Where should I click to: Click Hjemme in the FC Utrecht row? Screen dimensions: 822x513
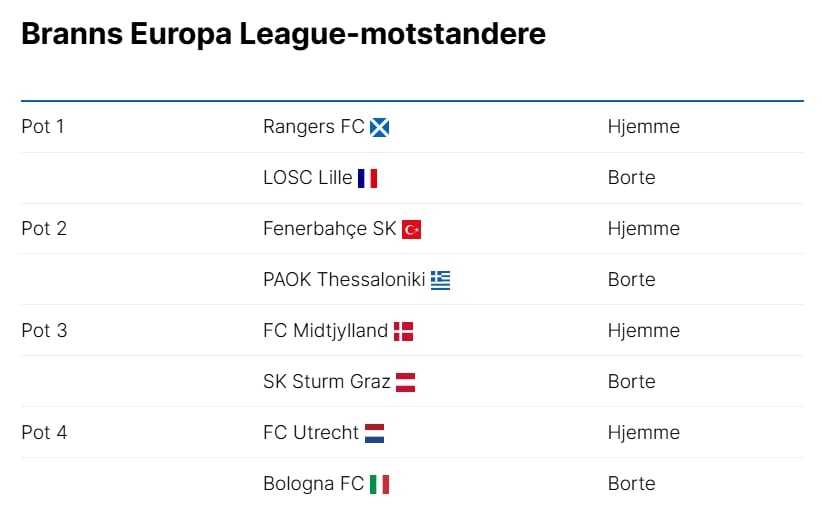coord(643,433)
